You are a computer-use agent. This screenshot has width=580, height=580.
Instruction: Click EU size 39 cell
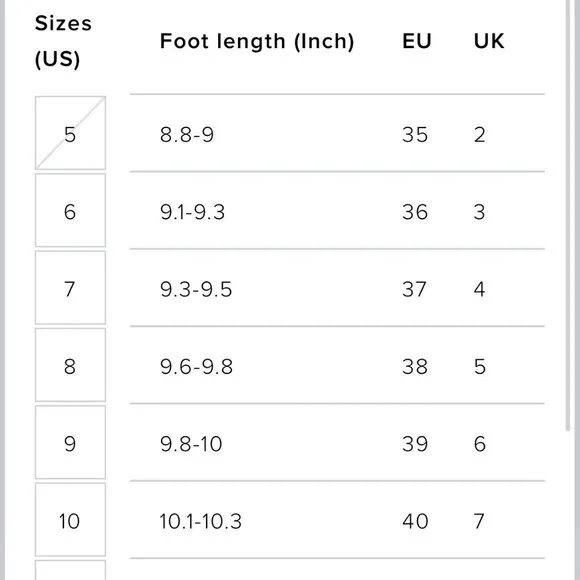click(x=415, y=444)
